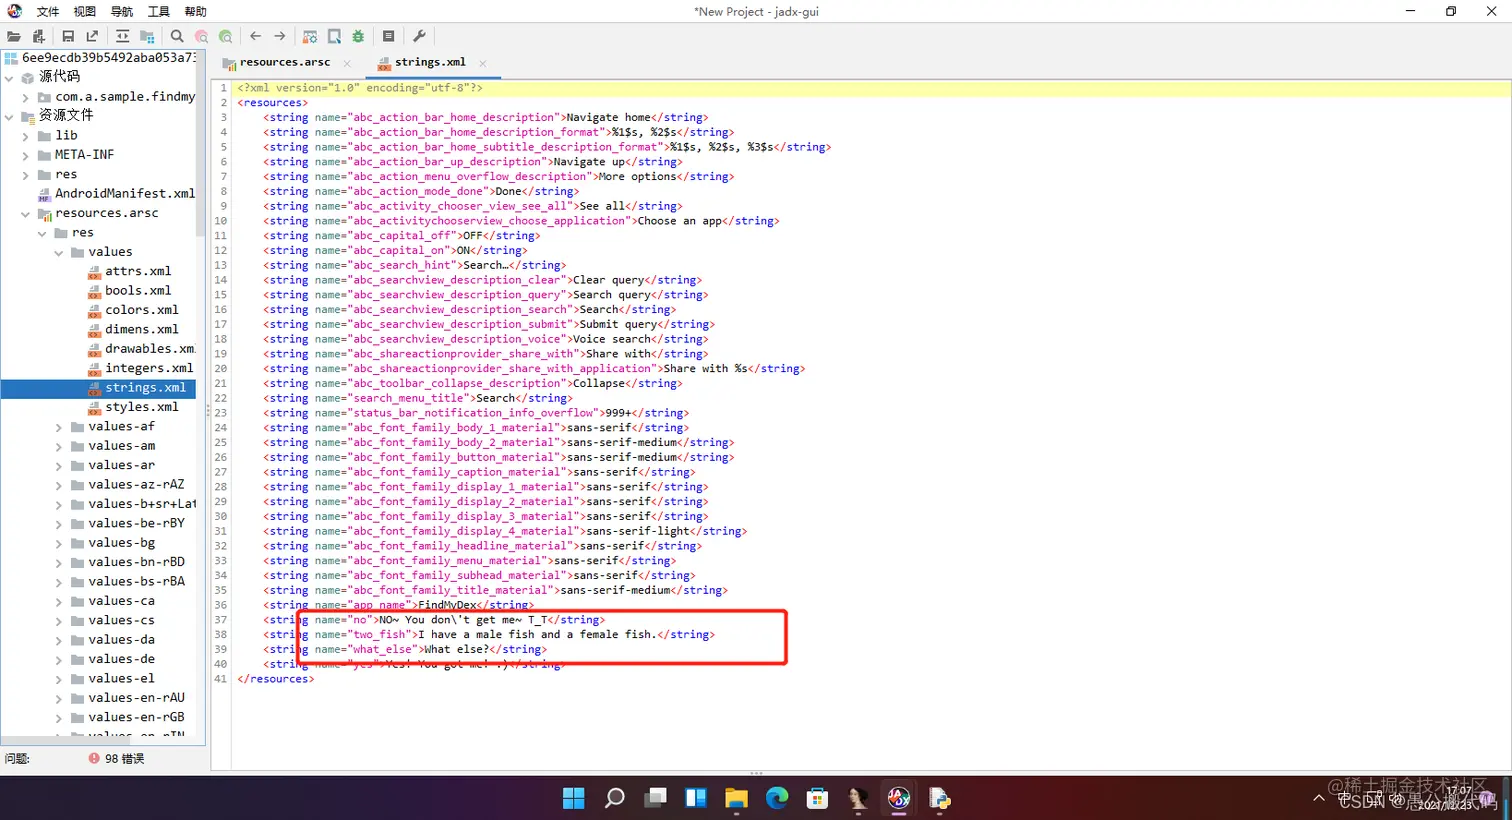Select colors.xml in the tree
This screenshot has width=1512, height=820.
coord(142,310)
